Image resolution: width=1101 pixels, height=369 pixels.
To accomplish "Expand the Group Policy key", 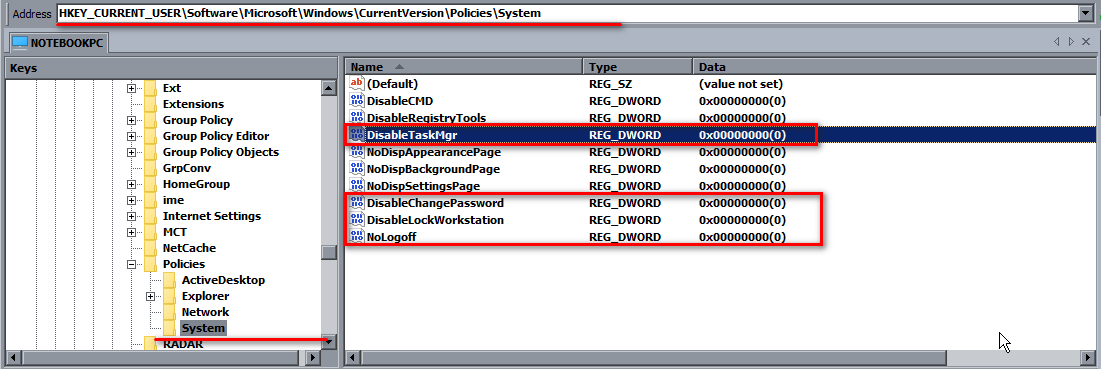I will (x=131, y=121).
